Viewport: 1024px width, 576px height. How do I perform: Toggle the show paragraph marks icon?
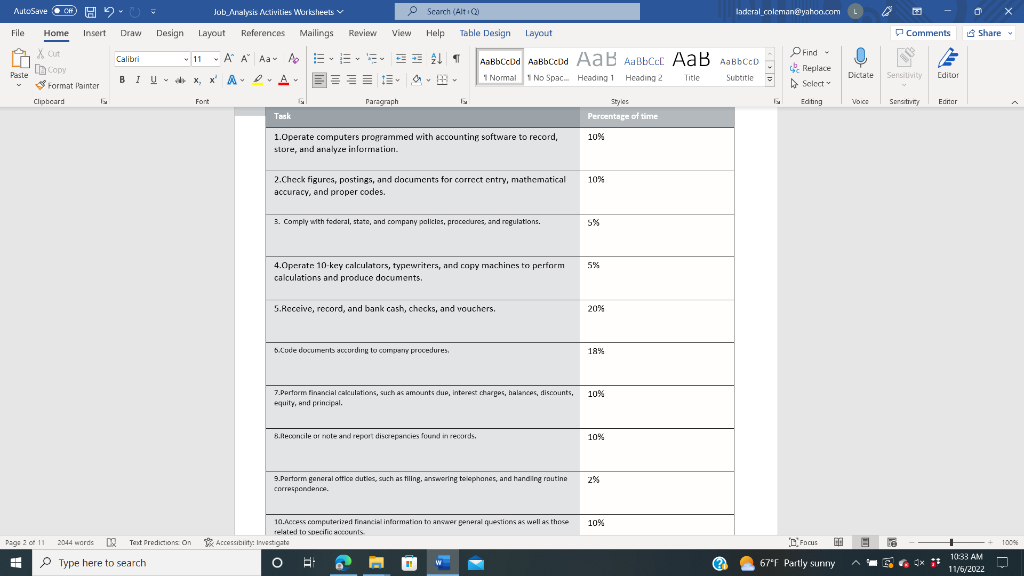(454, 58)
